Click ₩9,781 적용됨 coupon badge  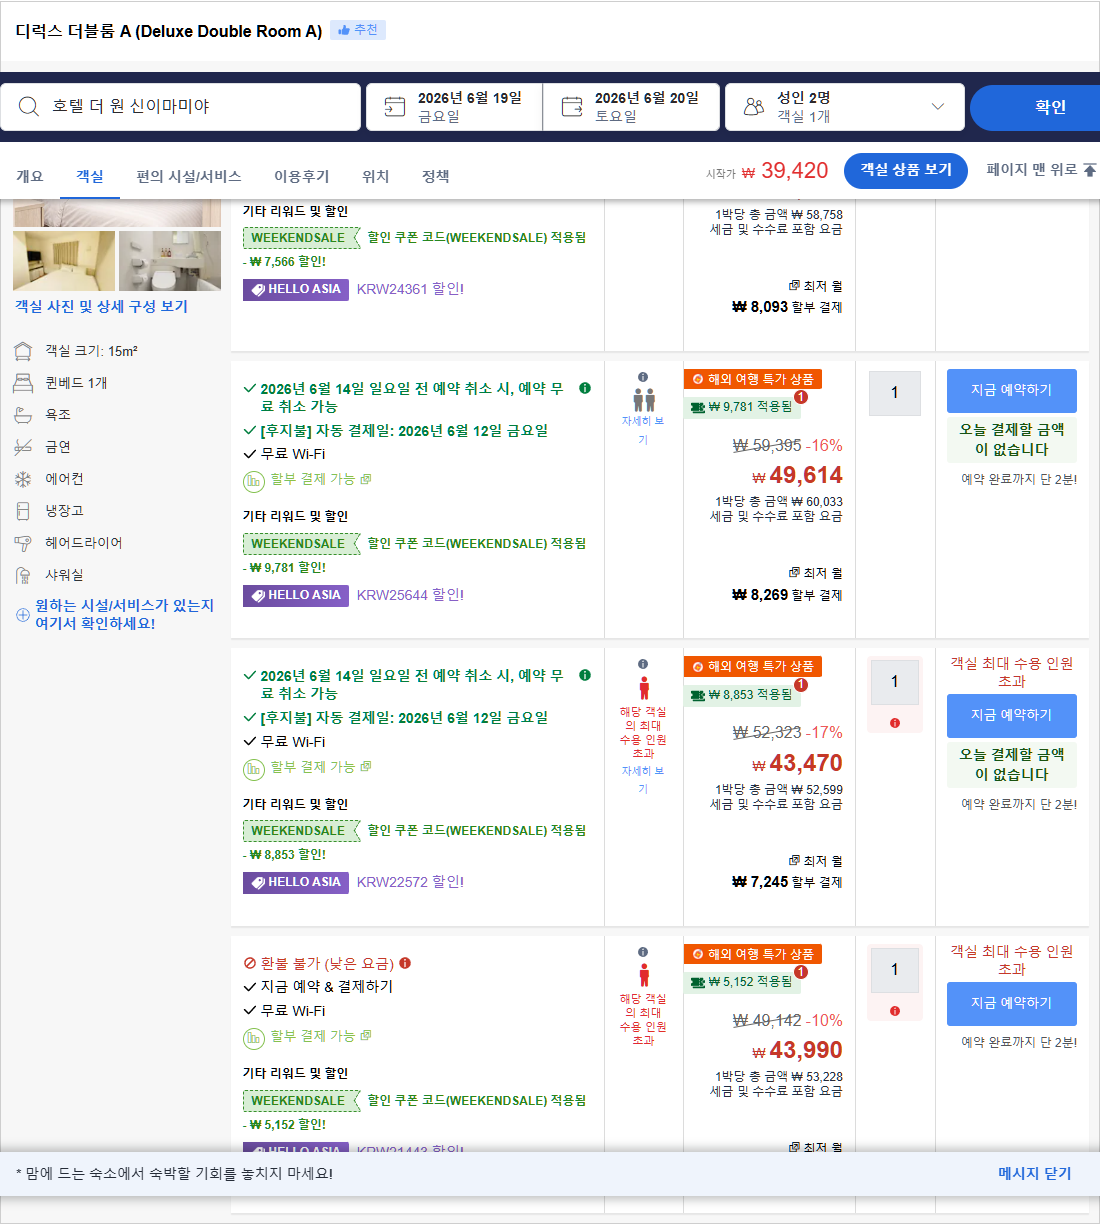point(742,407)
